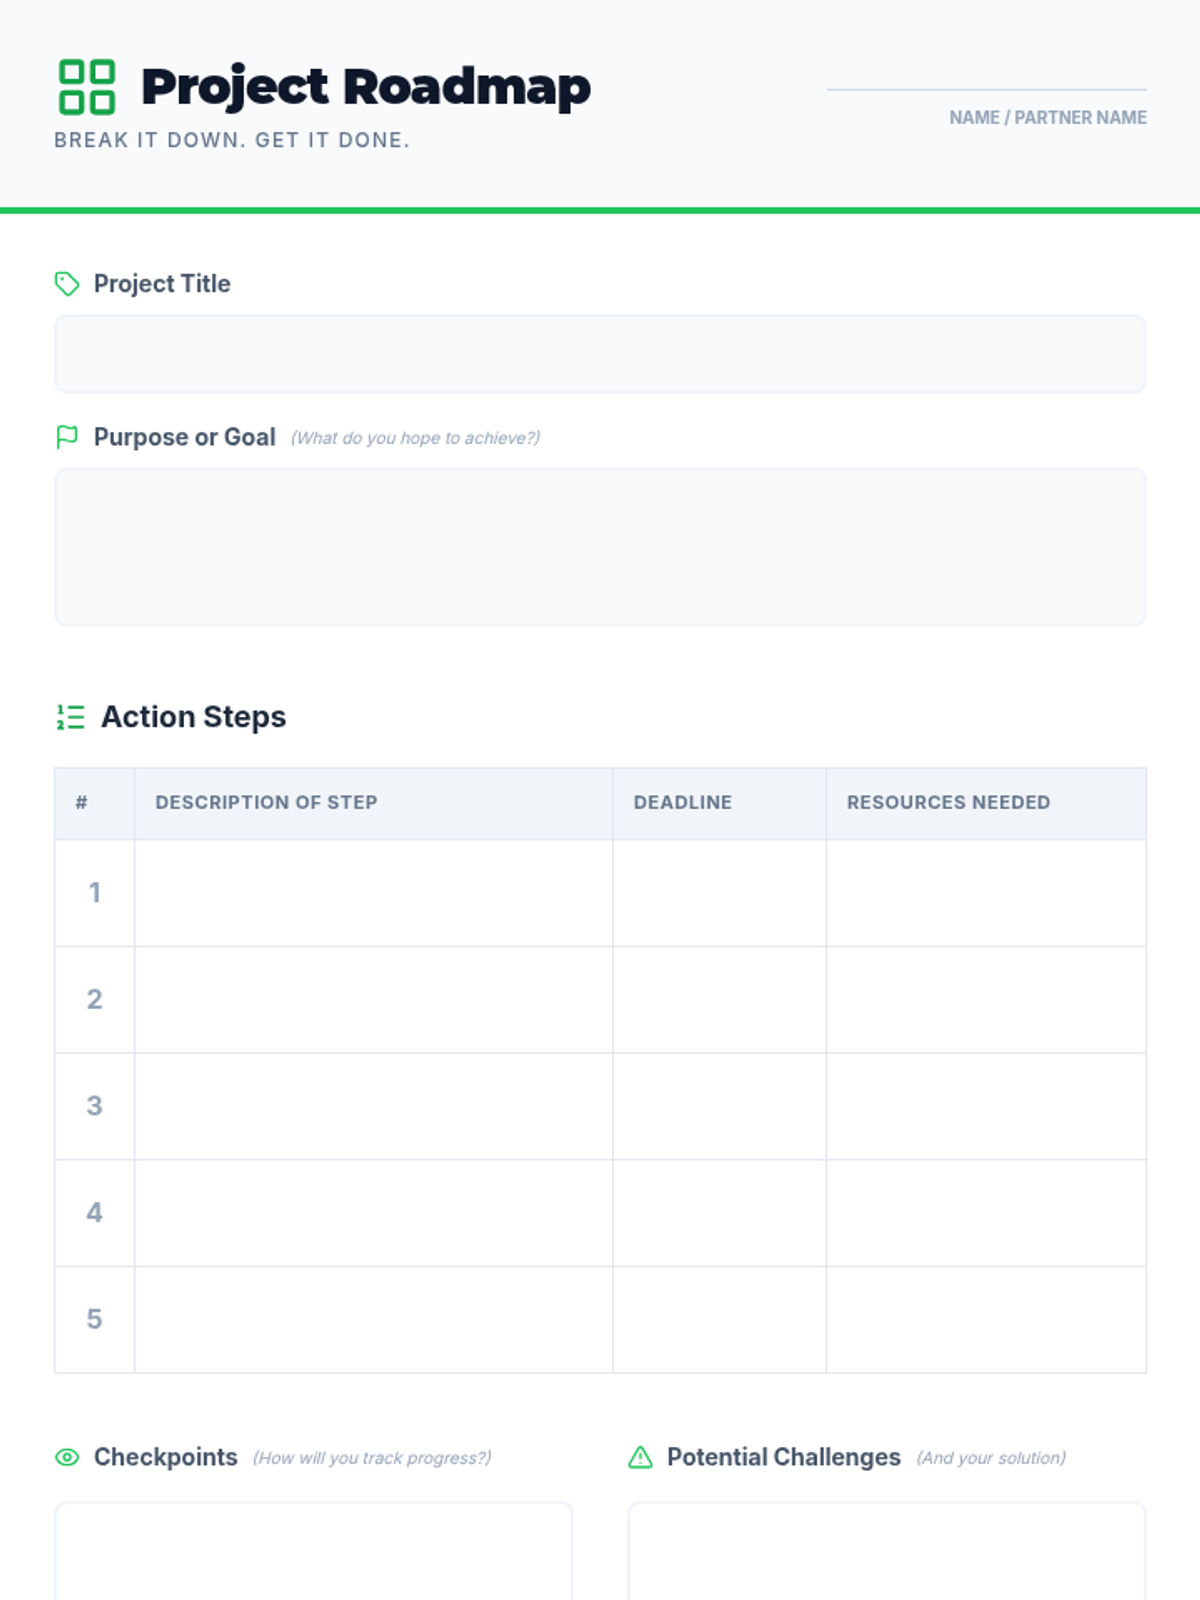The width and height of the screenshot is (1200, 1600).
Task: Click into the Purpose or Goal text area
Action: (600, 547)
